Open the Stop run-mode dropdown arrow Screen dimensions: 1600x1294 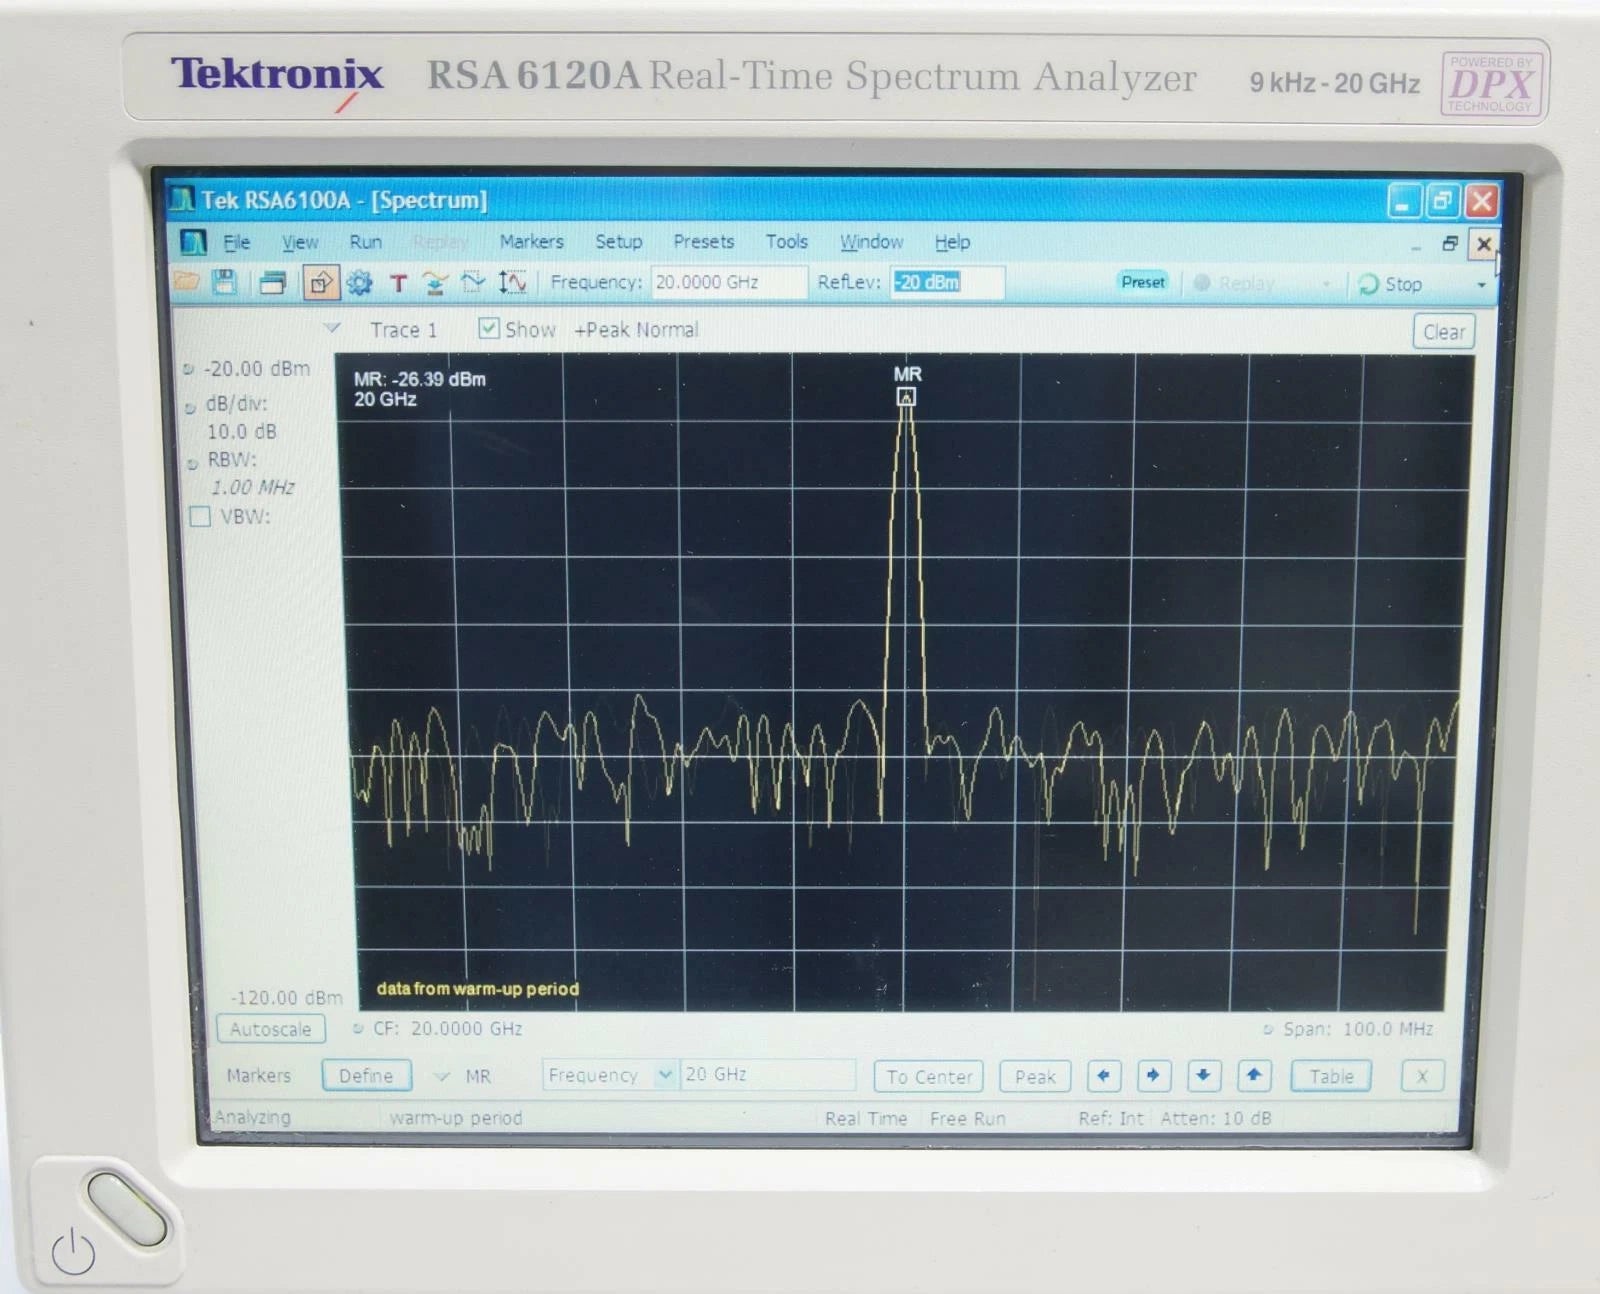(1481, 285)
